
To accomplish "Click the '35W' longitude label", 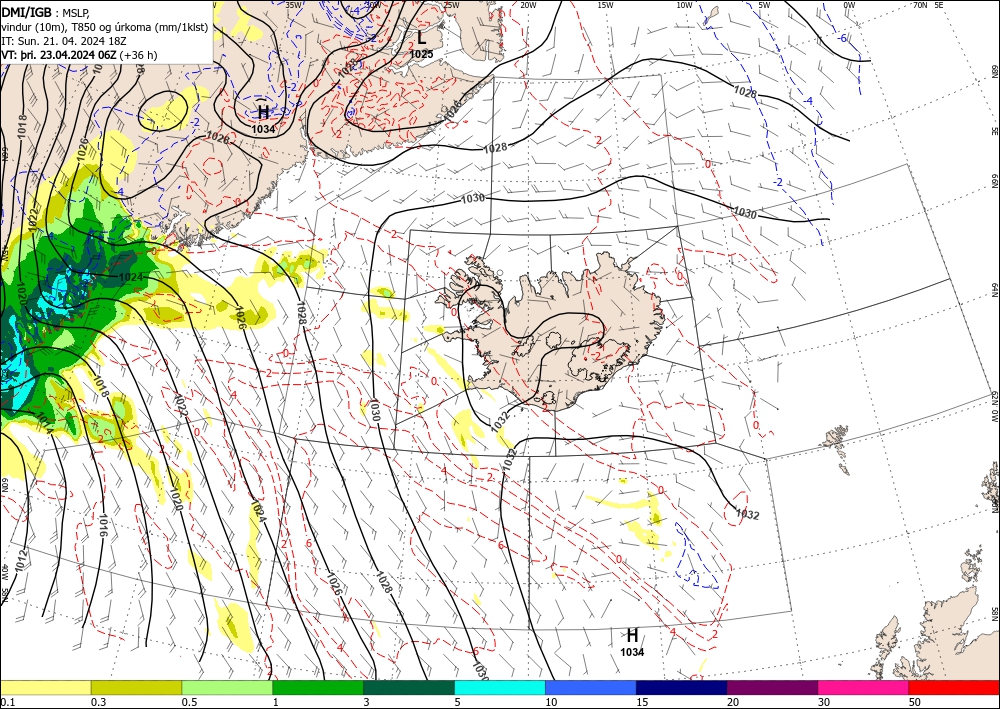I will tap(293, 5).
